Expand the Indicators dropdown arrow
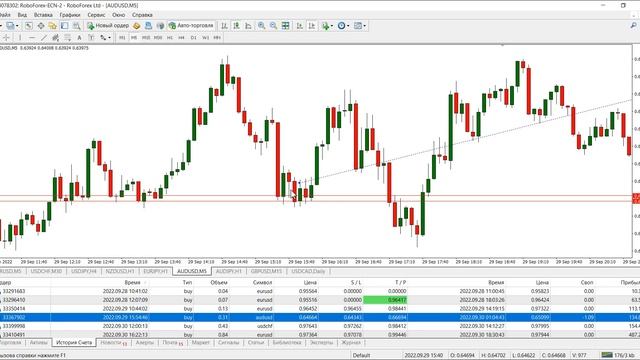The image size is (640, 360). (x=332, y=26)
